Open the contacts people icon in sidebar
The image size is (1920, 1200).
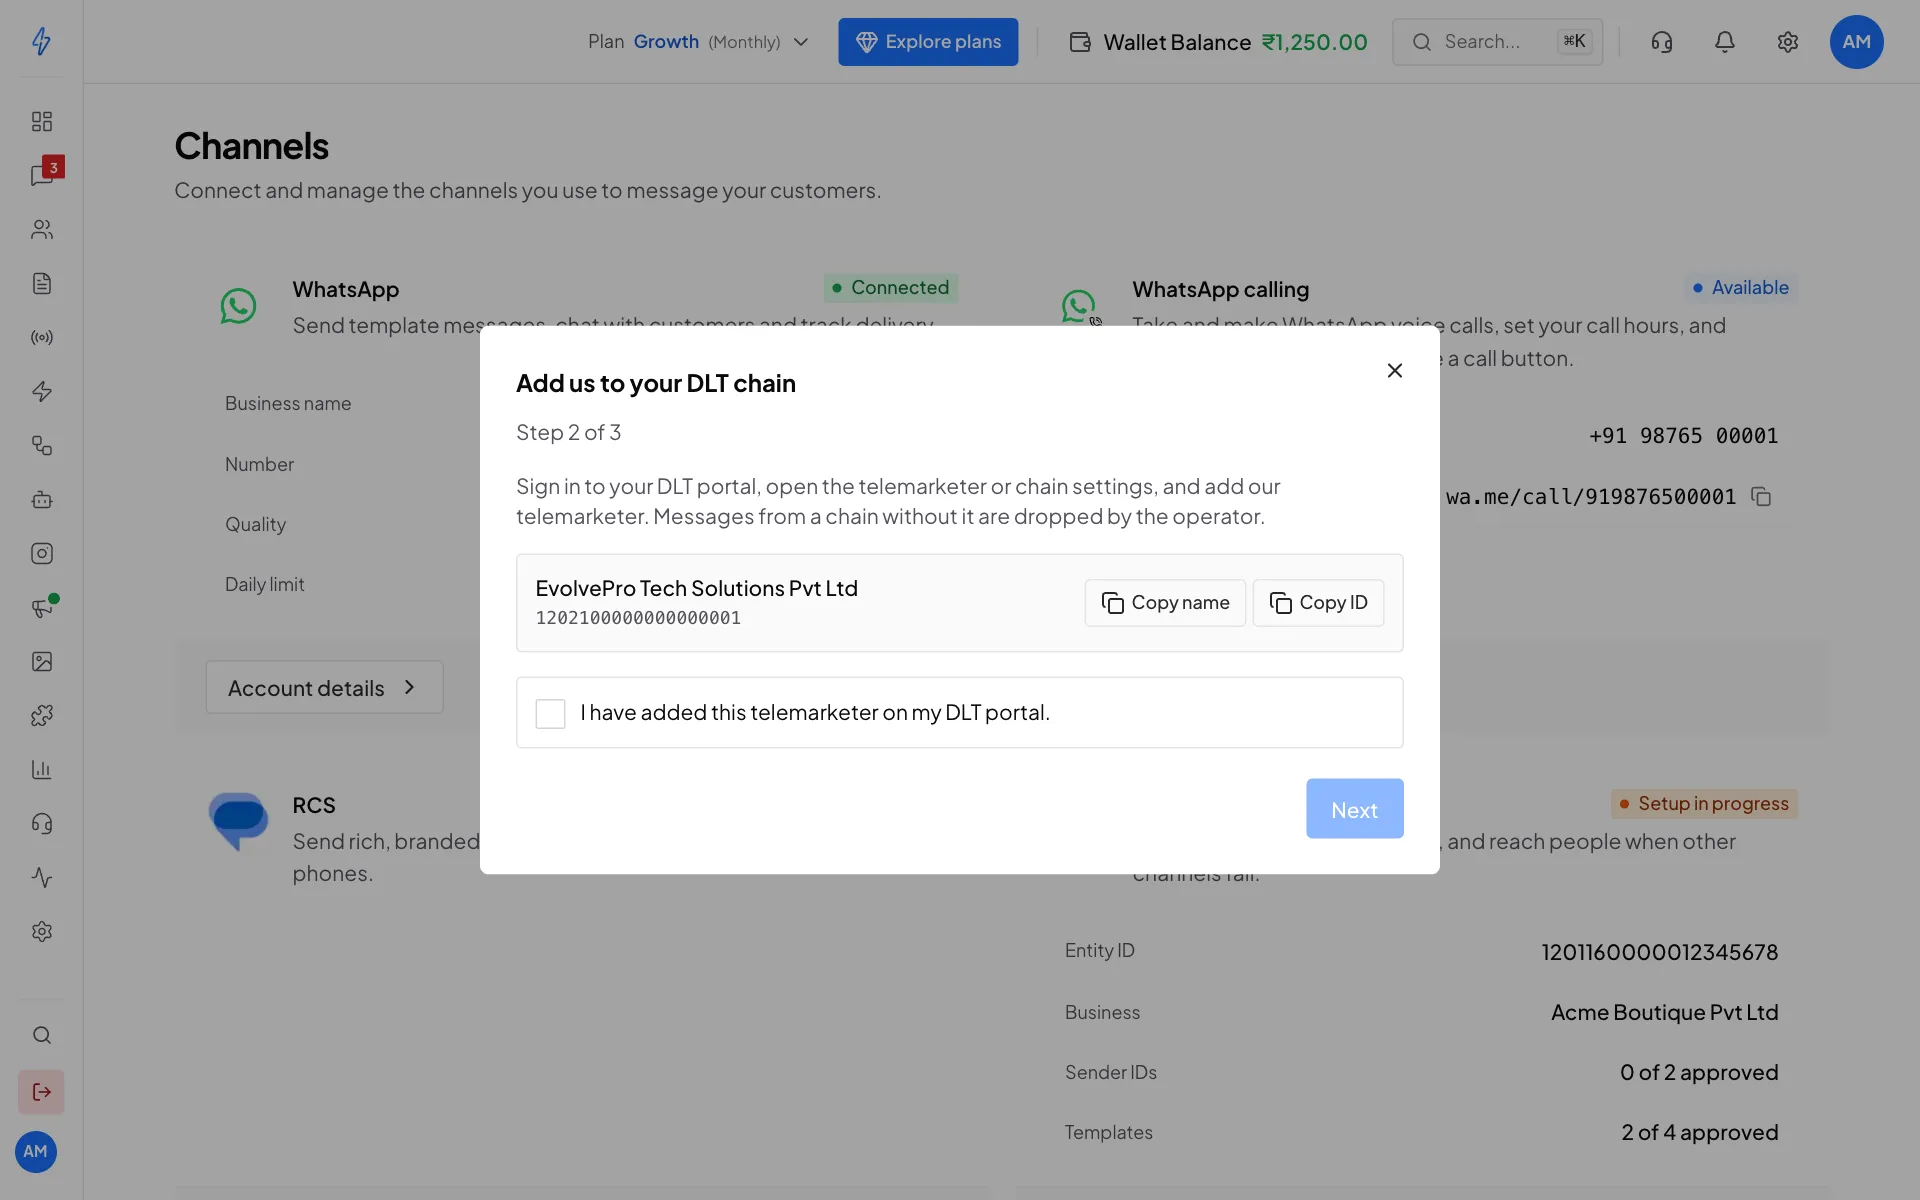41,229
